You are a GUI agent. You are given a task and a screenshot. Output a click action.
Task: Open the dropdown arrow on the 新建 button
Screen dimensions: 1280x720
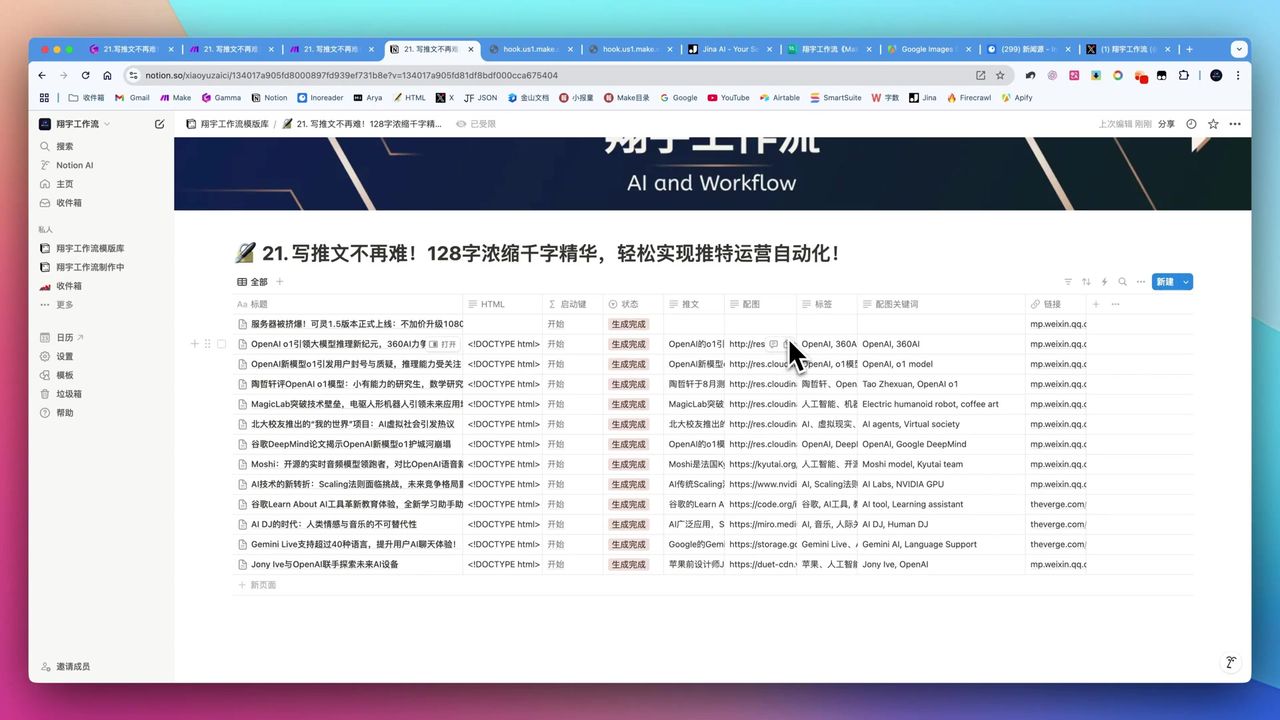[1183, 282]
